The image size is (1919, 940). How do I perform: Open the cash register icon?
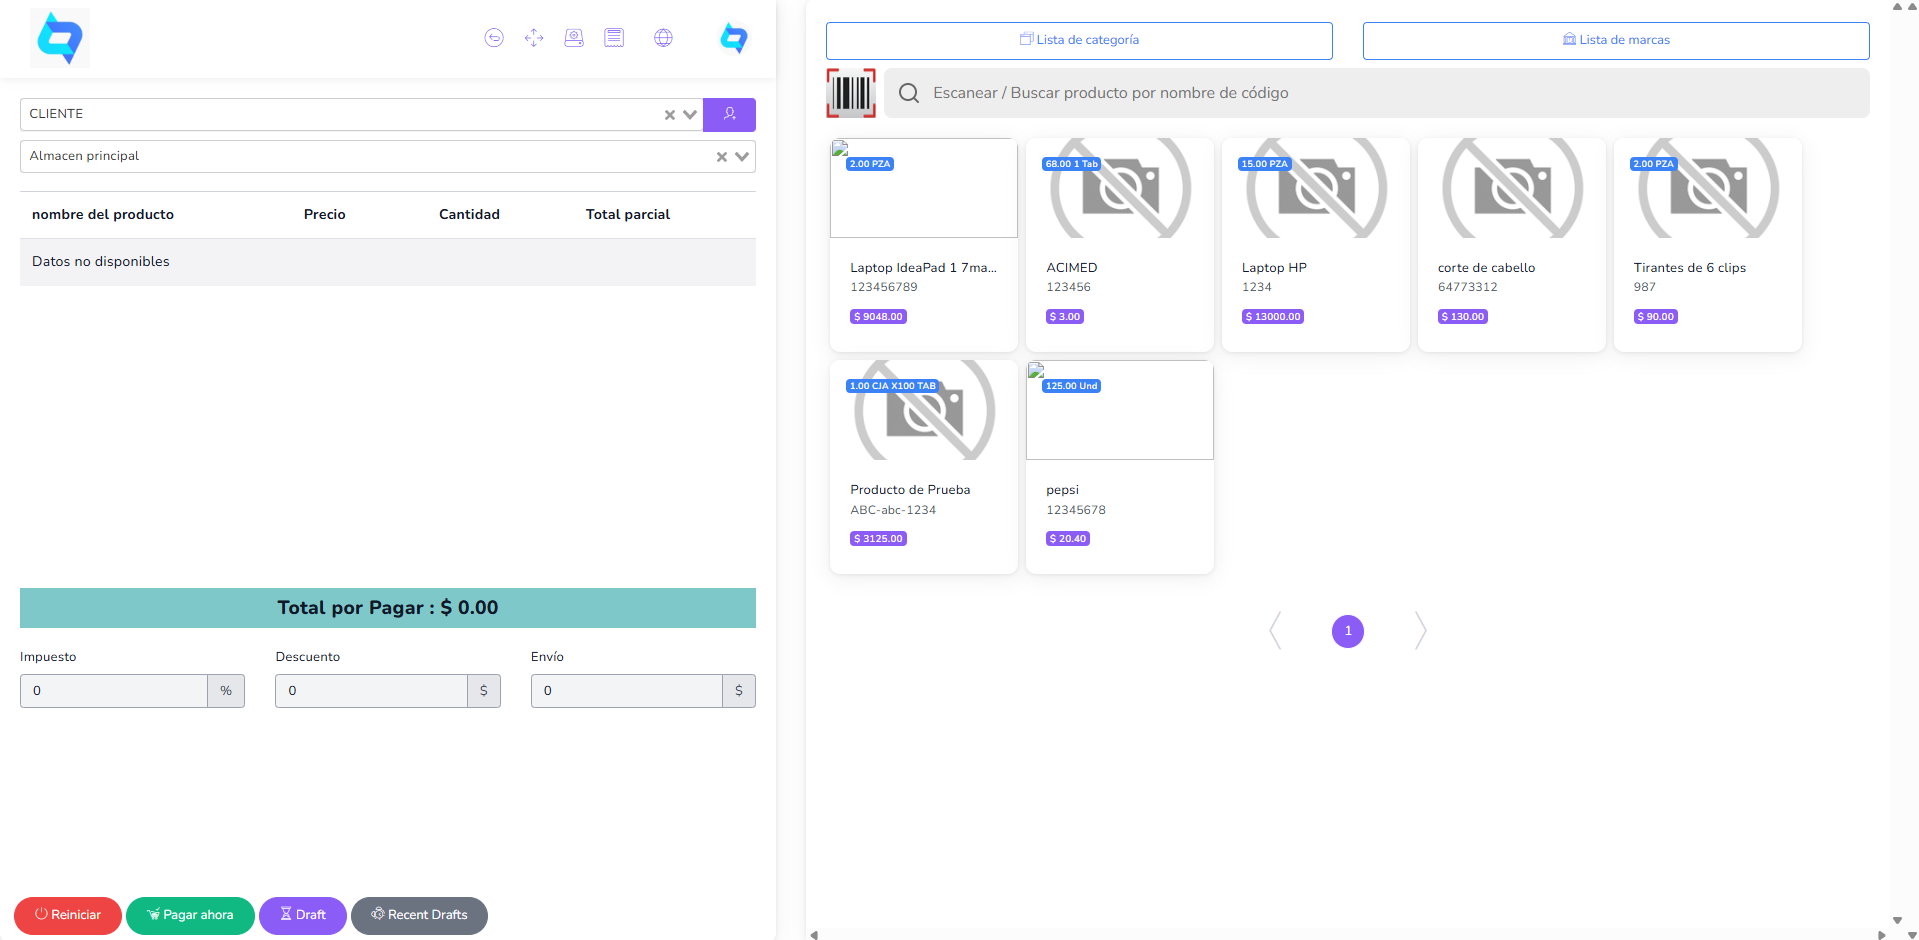pos(574,38)
